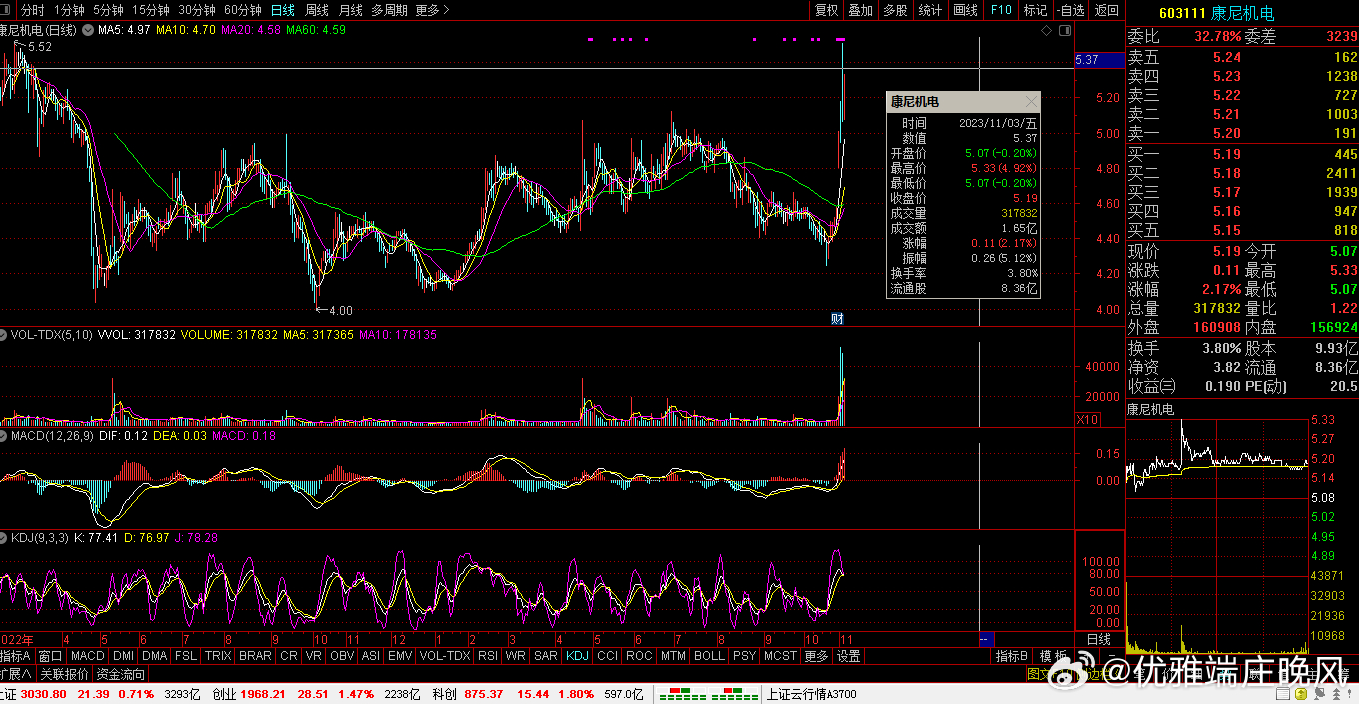Screen dimensions: 1359x704
Task: Open indicator dropdown next to 康尼机电(日线)
Action: (x=86, y=31)
